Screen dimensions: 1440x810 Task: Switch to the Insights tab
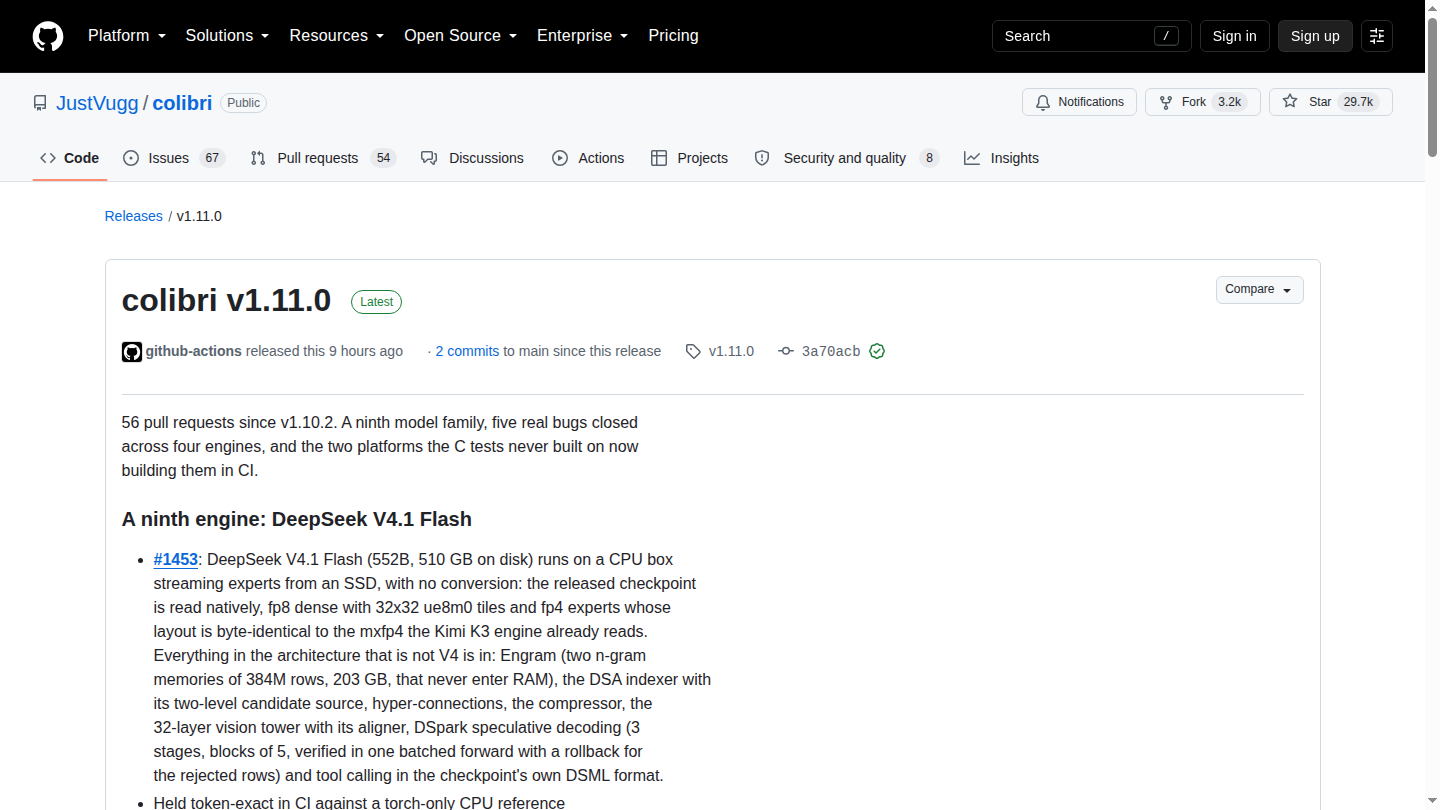pos(1001,158)
